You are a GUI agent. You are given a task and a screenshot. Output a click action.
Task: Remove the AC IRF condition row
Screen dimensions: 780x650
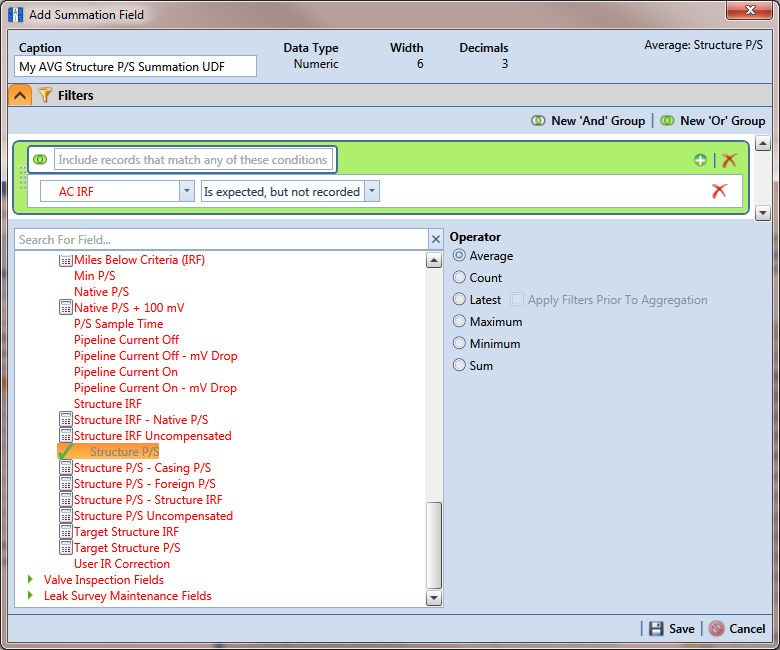(x=719, y=191)
